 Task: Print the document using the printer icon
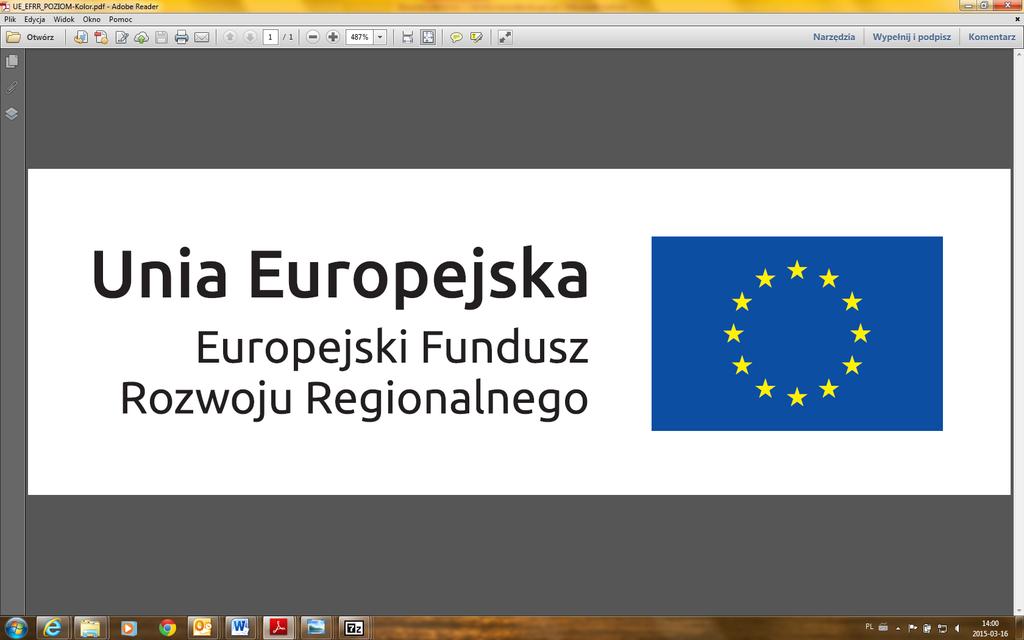[x=182, y=37]
